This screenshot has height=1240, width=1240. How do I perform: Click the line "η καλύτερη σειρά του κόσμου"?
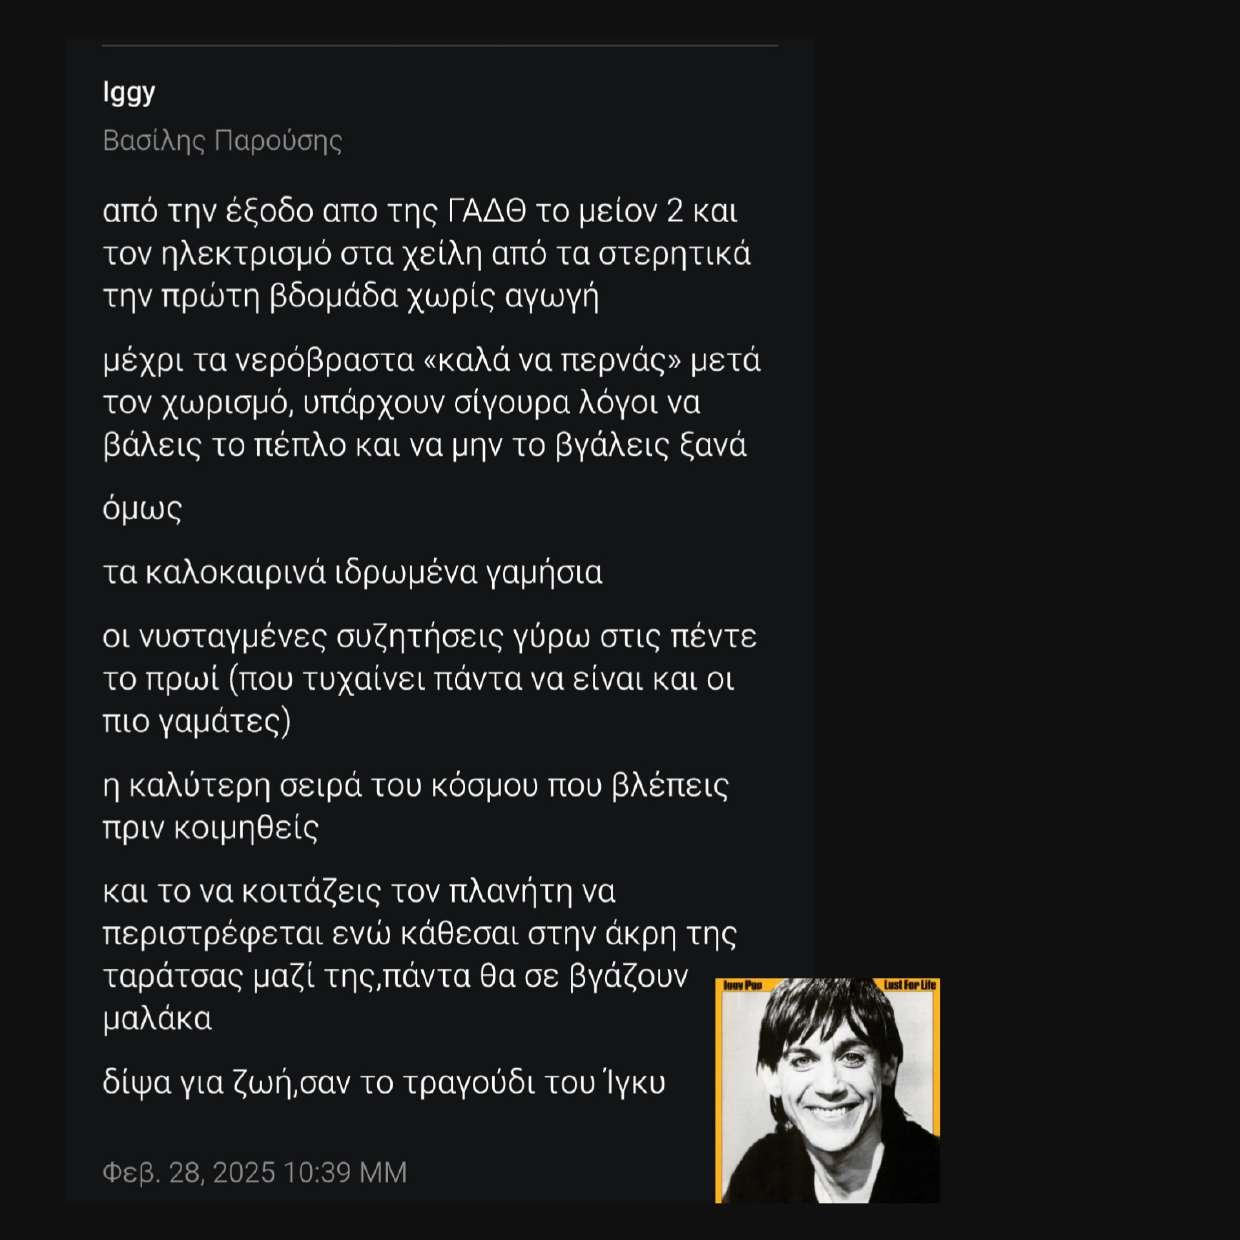[416, 806]
